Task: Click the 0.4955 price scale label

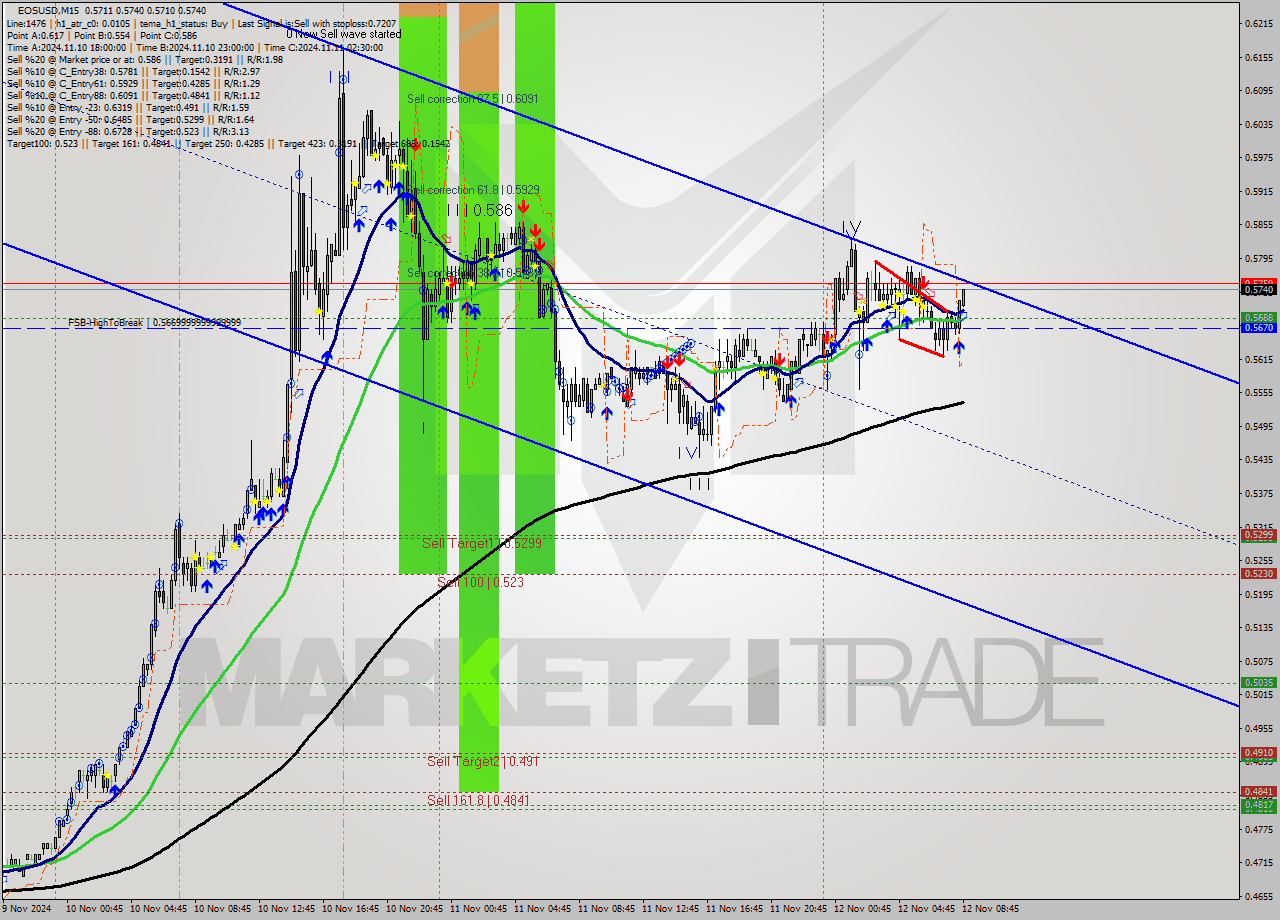Action: coord(1260,728)
